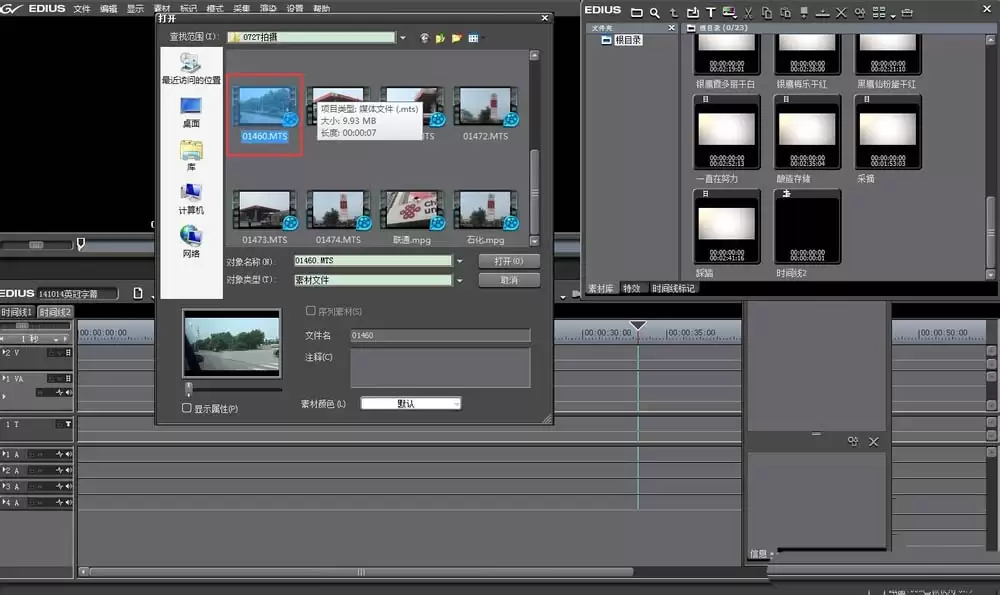Expand the 查找范围 folder dropdown
This screenshot has width=1000, height=595.
click(x=402, y=38)
